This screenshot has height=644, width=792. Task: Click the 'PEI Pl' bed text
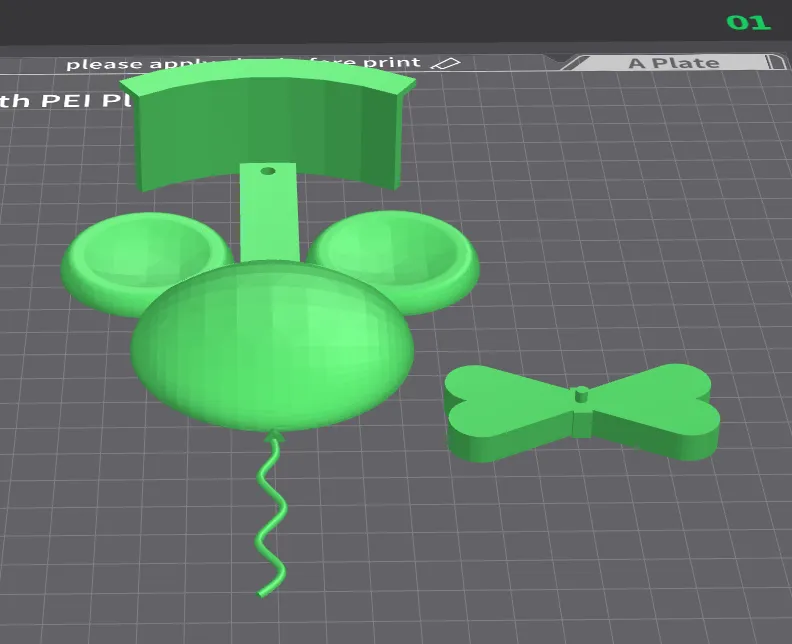click(86, 101)
